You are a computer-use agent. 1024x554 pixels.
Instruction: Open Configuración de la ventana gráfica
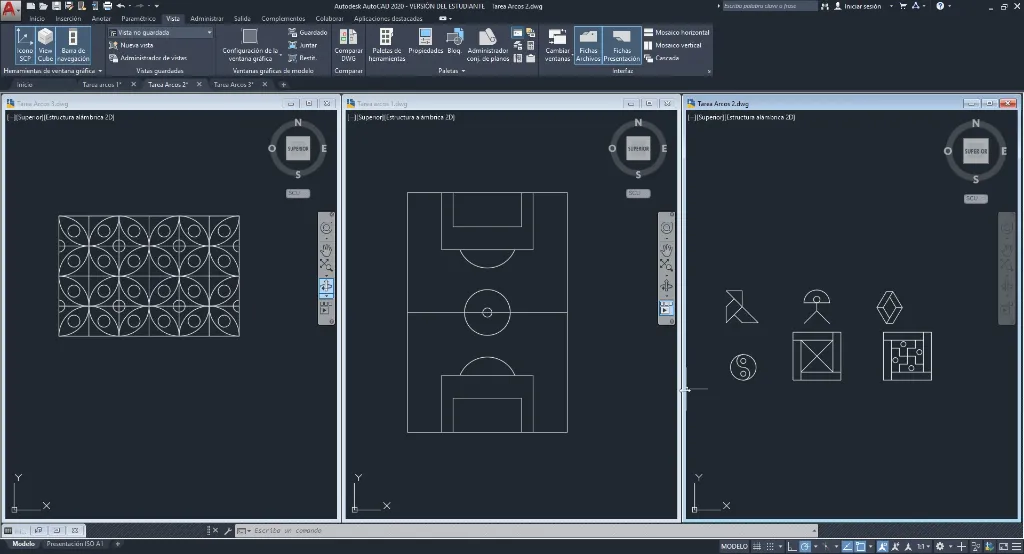click(250, 45)
